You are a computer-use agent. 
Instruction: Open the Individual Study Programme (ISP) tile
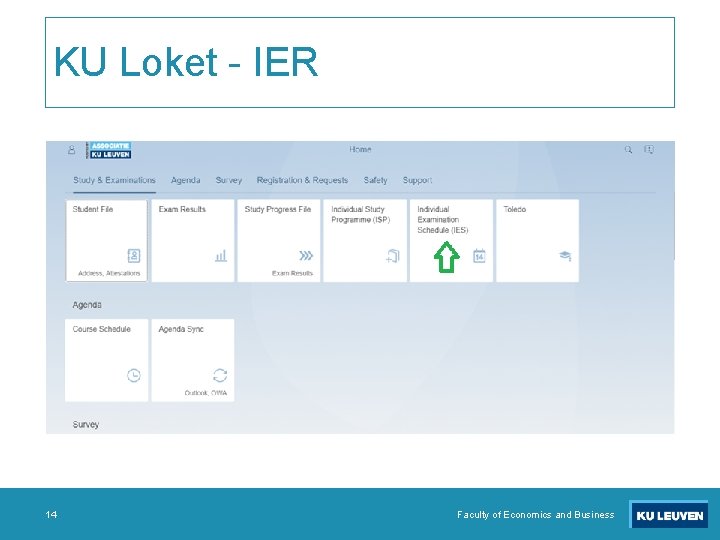[365, 241]
